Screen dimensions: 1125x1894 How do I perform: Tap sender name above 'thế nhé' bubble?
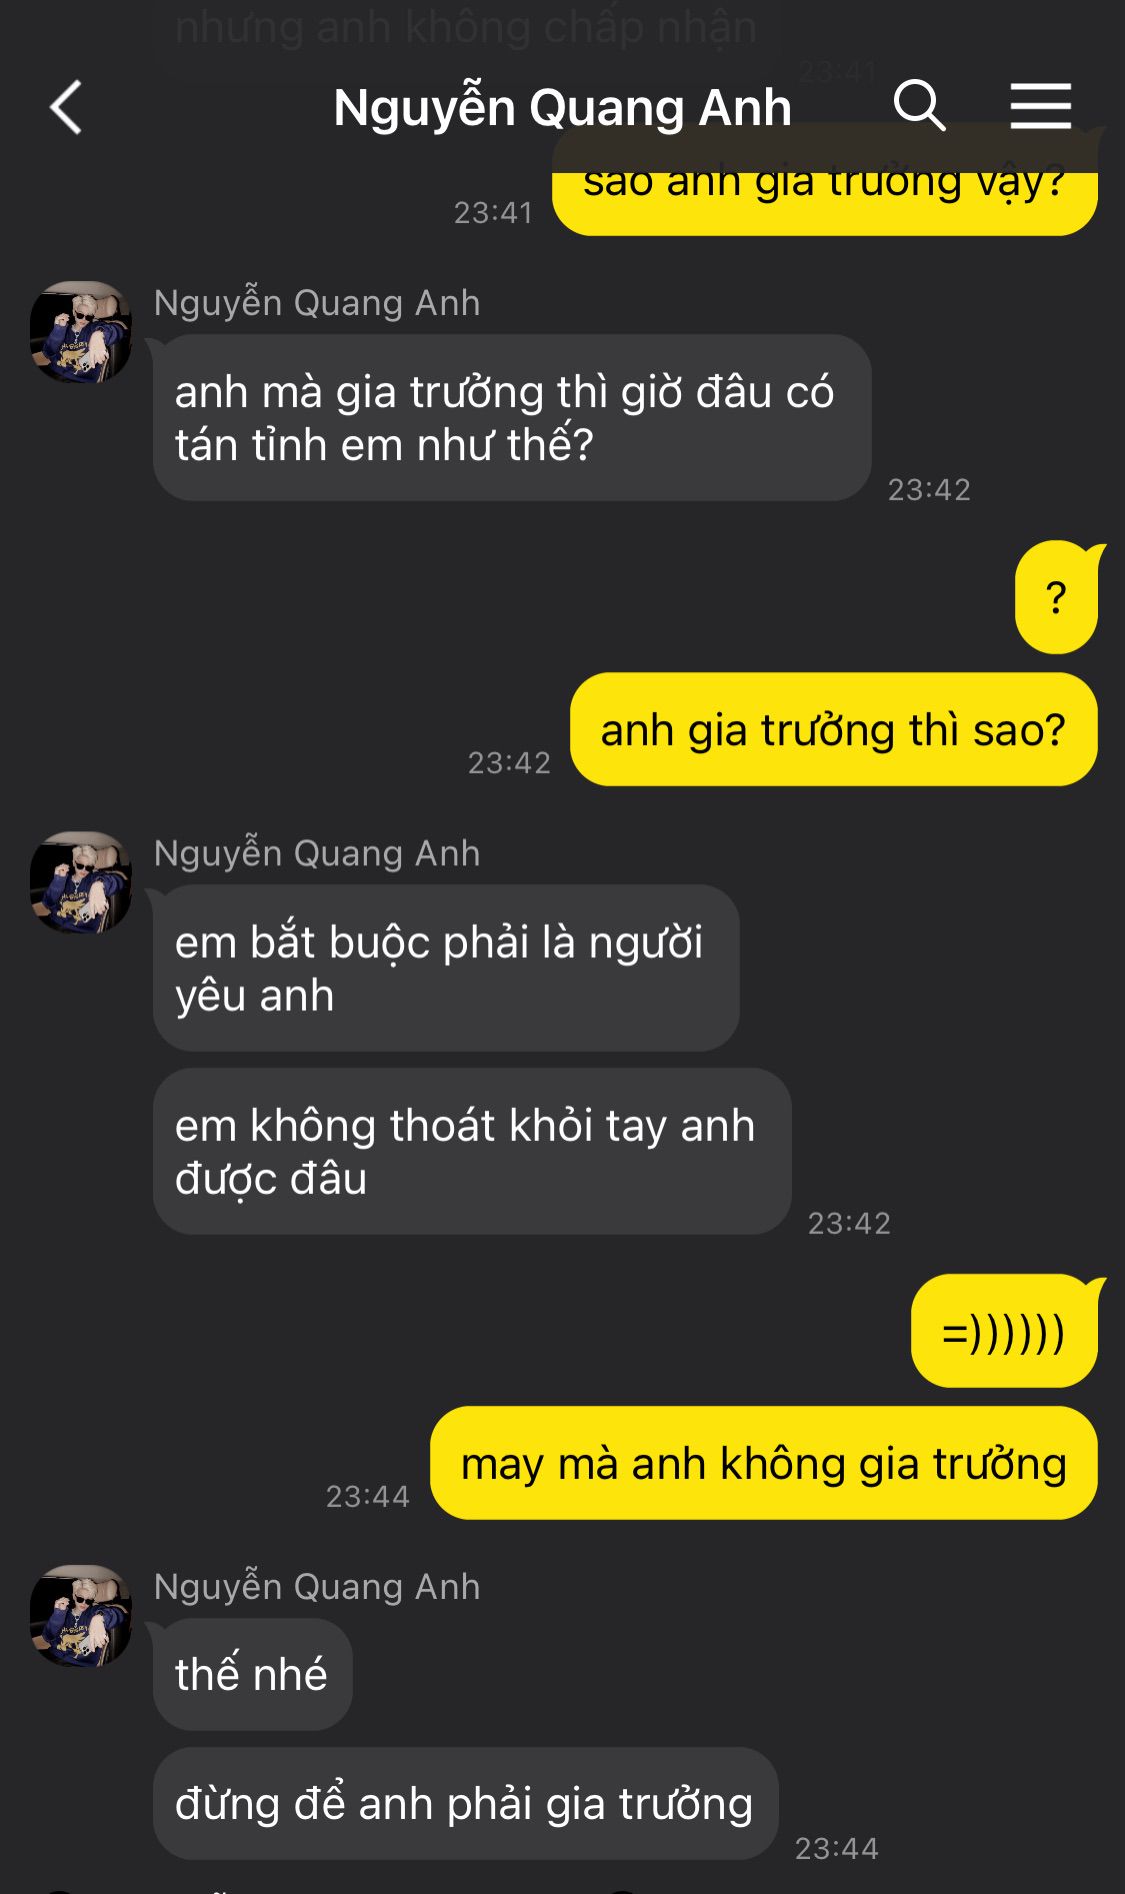pos(317,1587)
